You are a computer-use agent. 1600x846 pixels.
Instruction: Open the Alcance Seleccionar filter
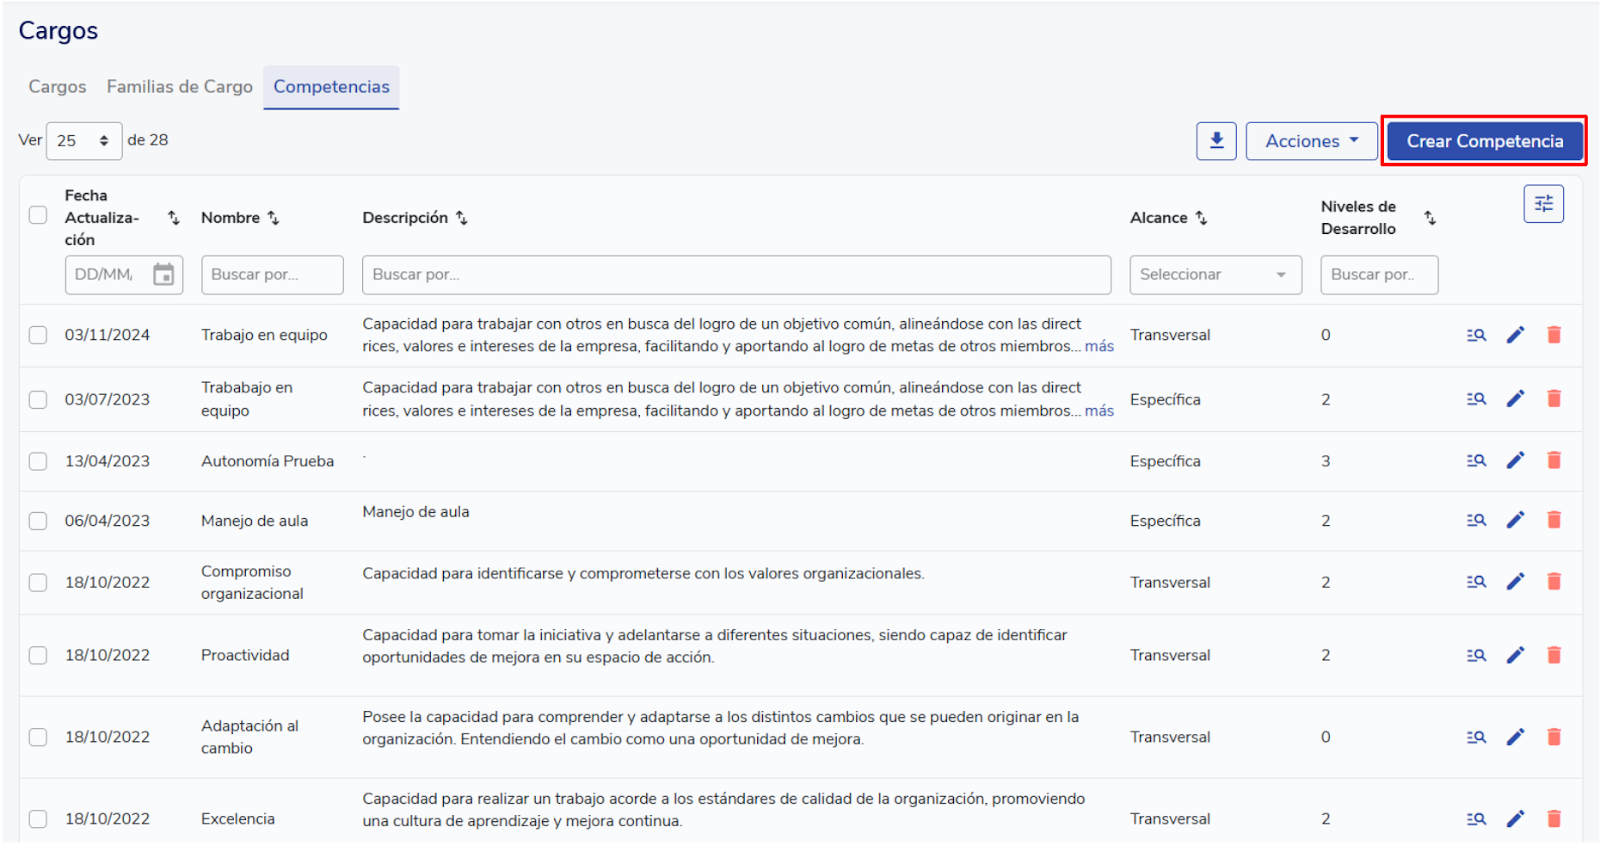[x=1215, y=275]
